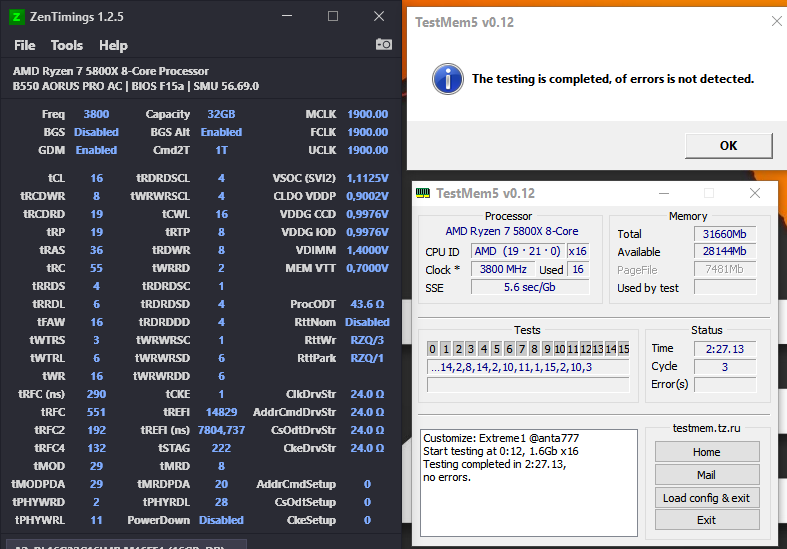Click the empty Used by test field
The height and width of the screenshot is (549, 787).
(725, 288)
